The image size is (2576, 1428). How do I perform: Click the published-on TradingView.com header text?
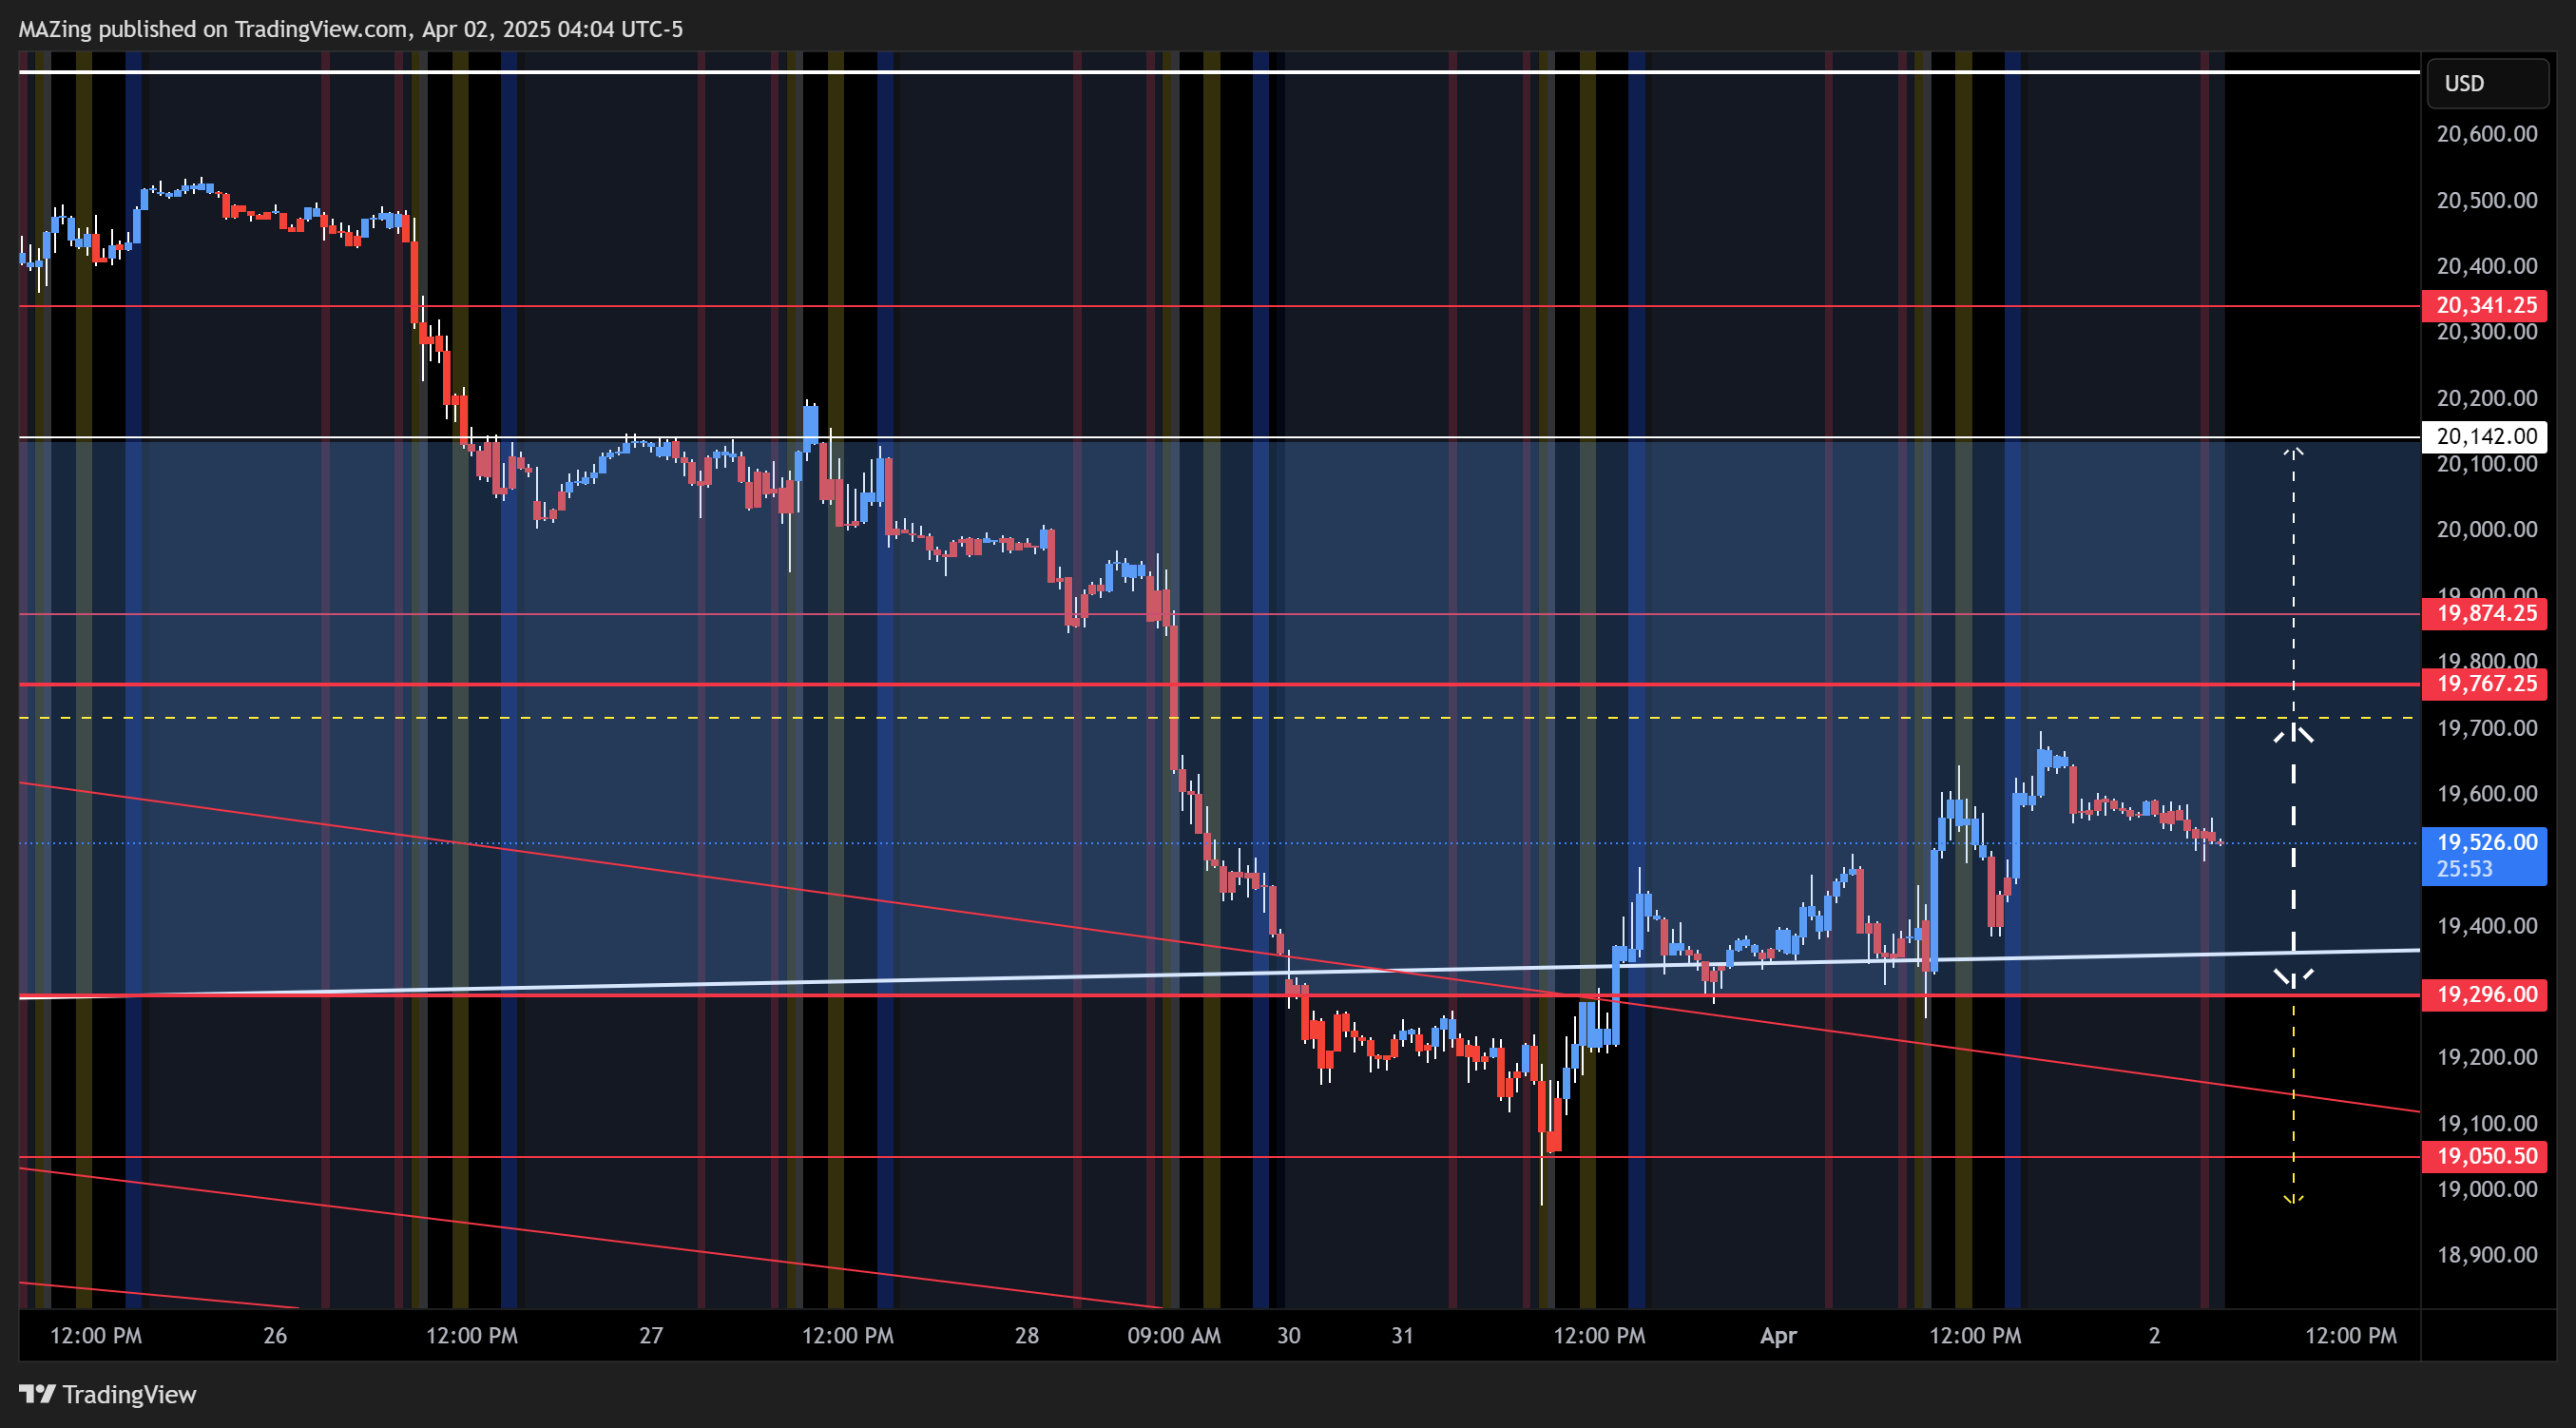point(351,29)
